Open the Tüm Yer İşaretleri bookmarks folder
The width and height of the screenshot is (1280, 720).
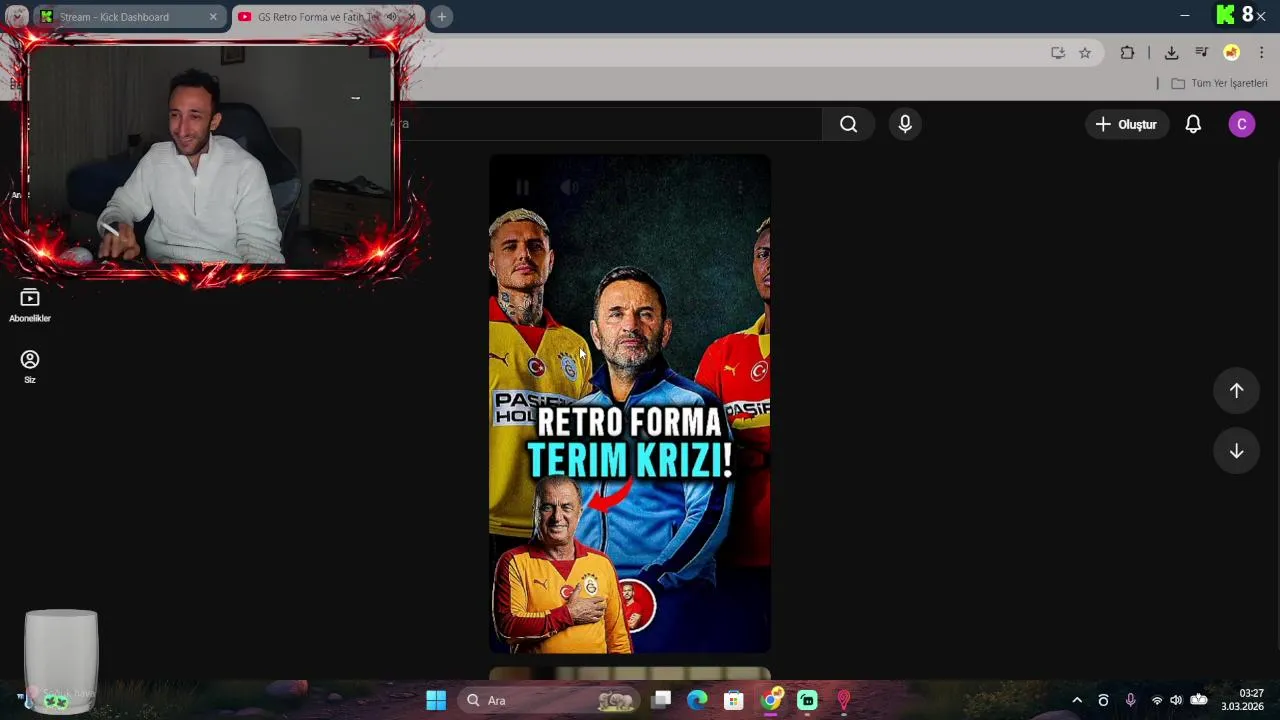(1219, 83)
